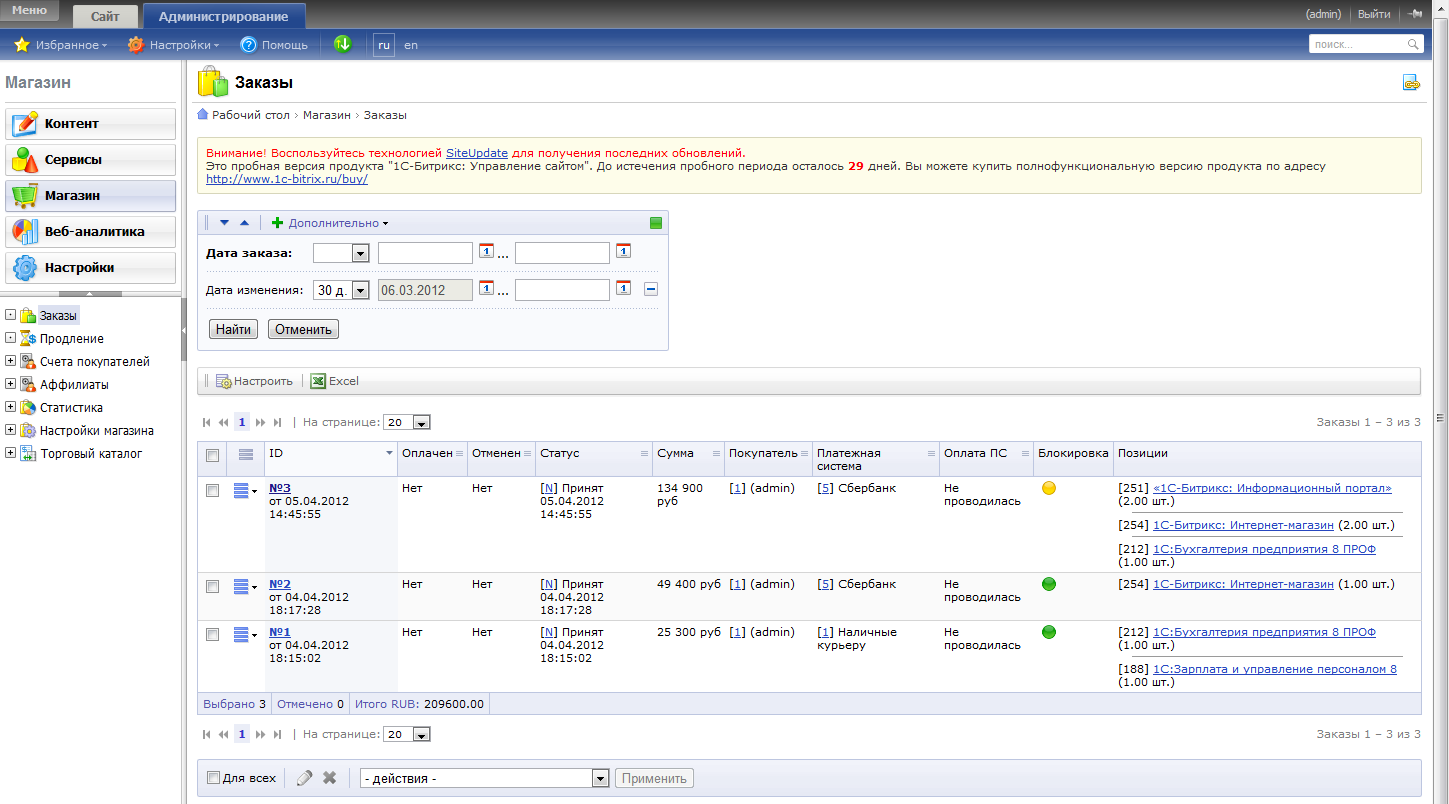Open the action menu icon for order №2
This screenshot has width=1449, height=804.
[x=243, y=586]
